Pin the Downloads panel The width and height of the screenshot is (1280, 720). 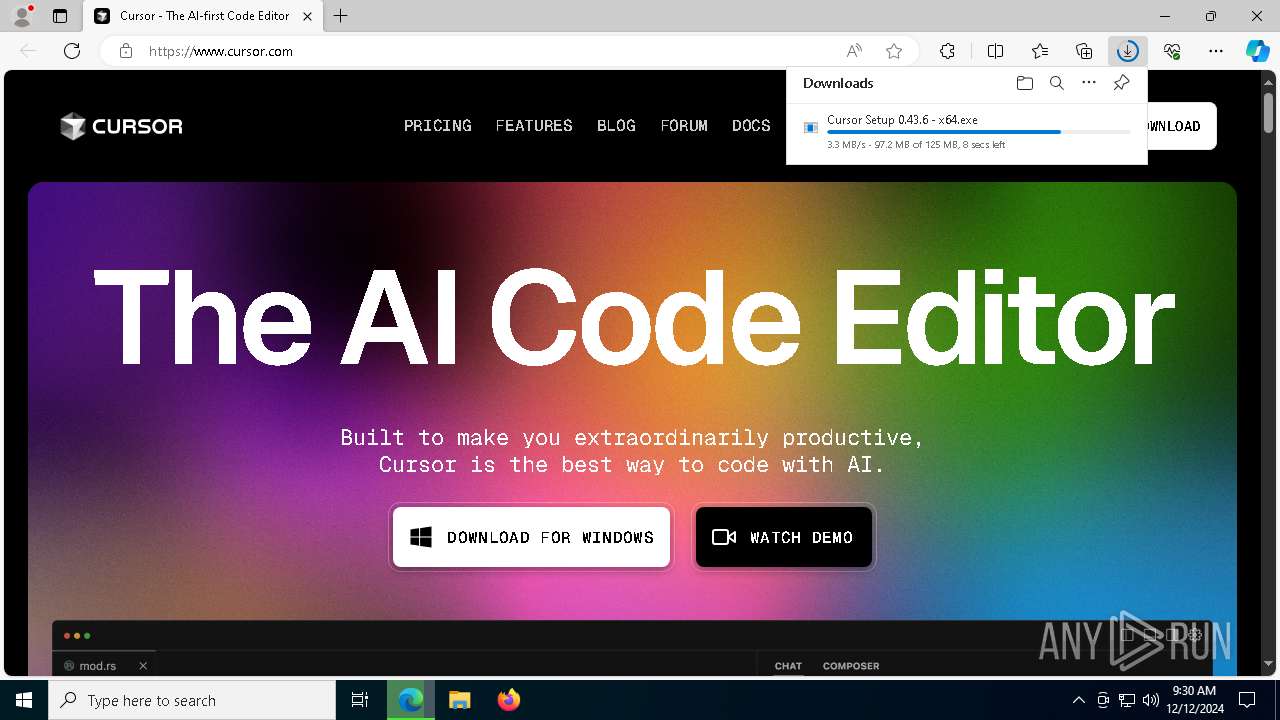(x=1121, y=83)
